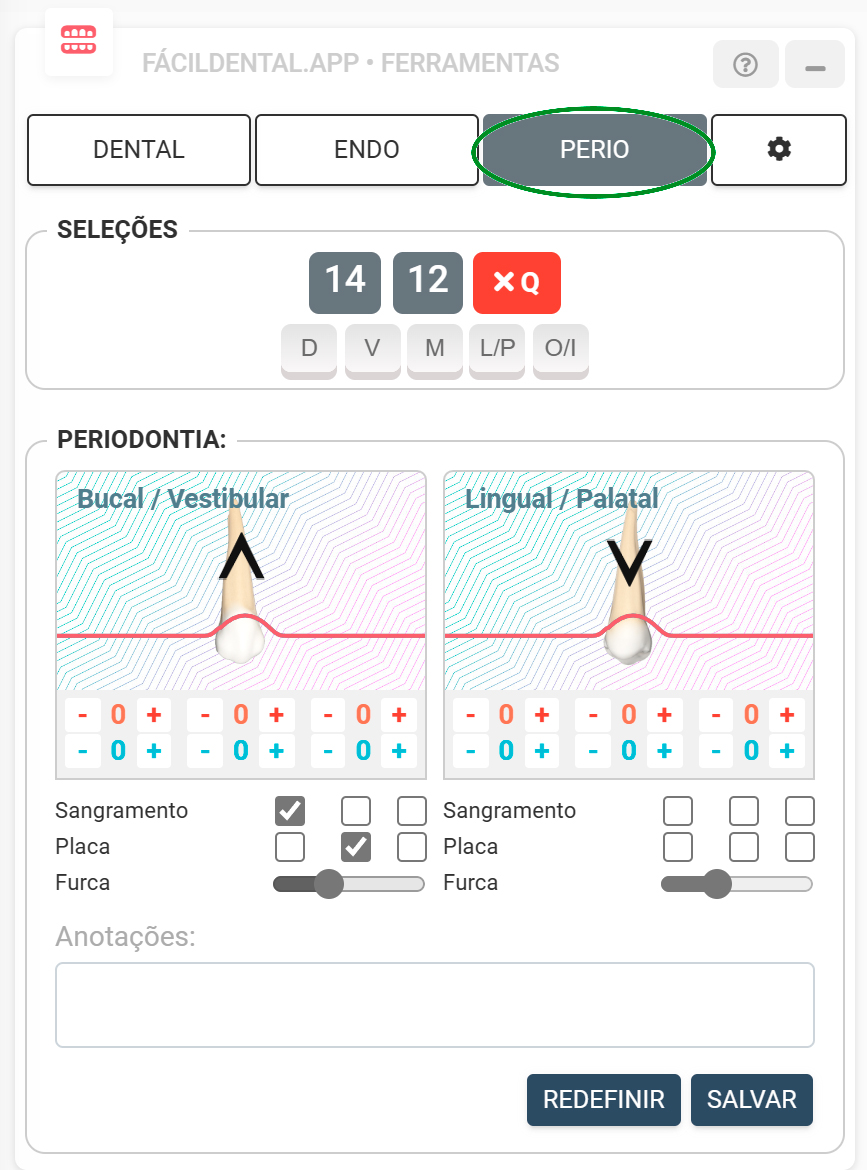Check last Lingual Placa checkbox
867x1170 pixels.
tap(800, 847)
